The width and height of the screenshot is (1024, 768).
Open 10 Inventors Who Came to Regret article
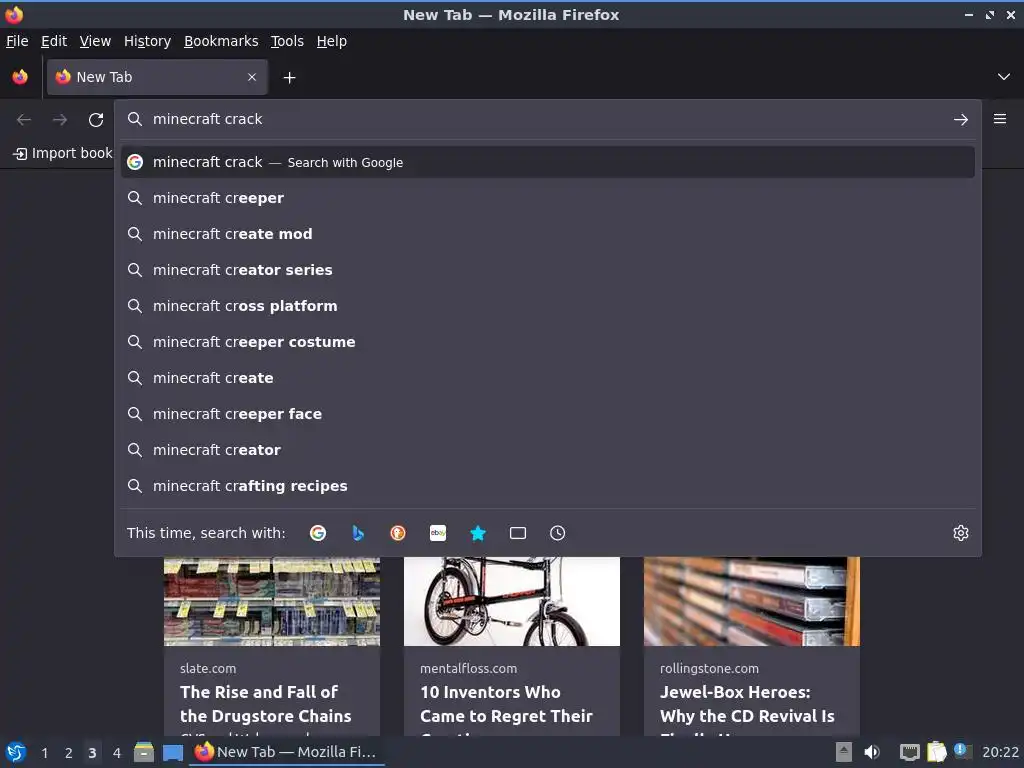506,704
